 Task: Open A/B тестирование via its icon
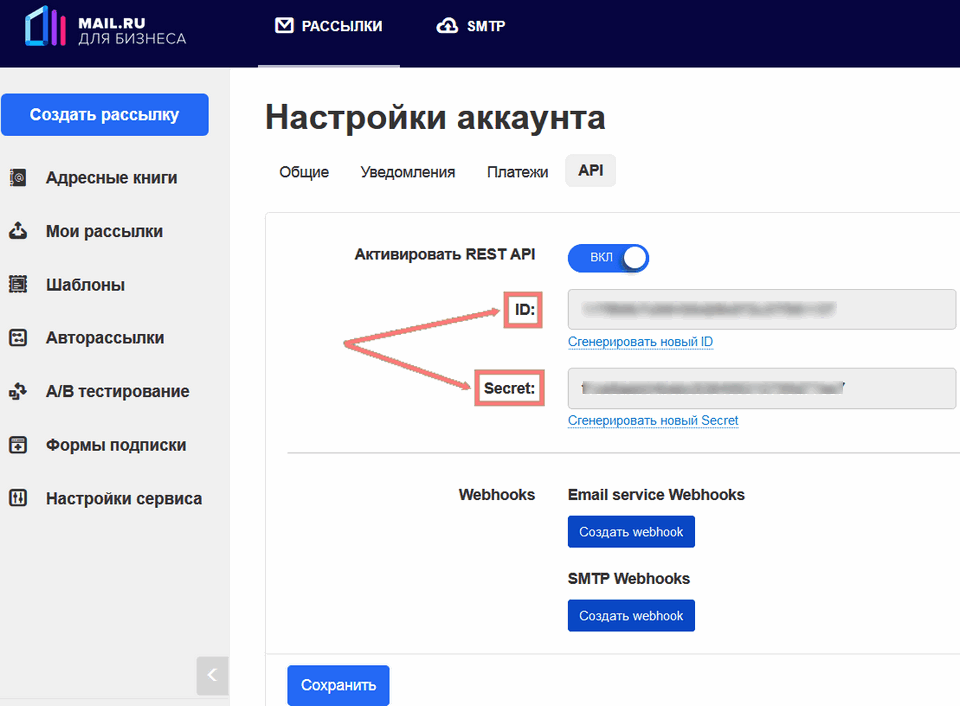(18, 391)
